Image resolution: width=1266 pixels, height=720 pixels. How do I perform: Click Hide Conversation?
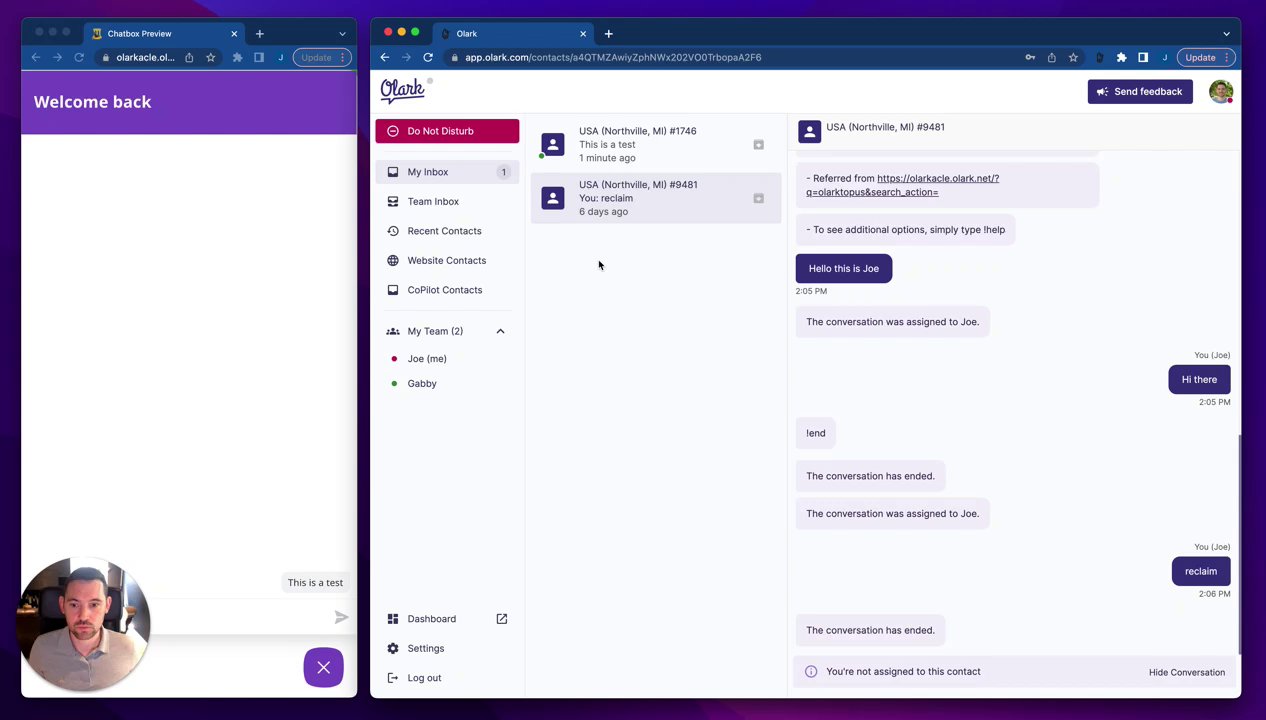[x=1186, y=672]
